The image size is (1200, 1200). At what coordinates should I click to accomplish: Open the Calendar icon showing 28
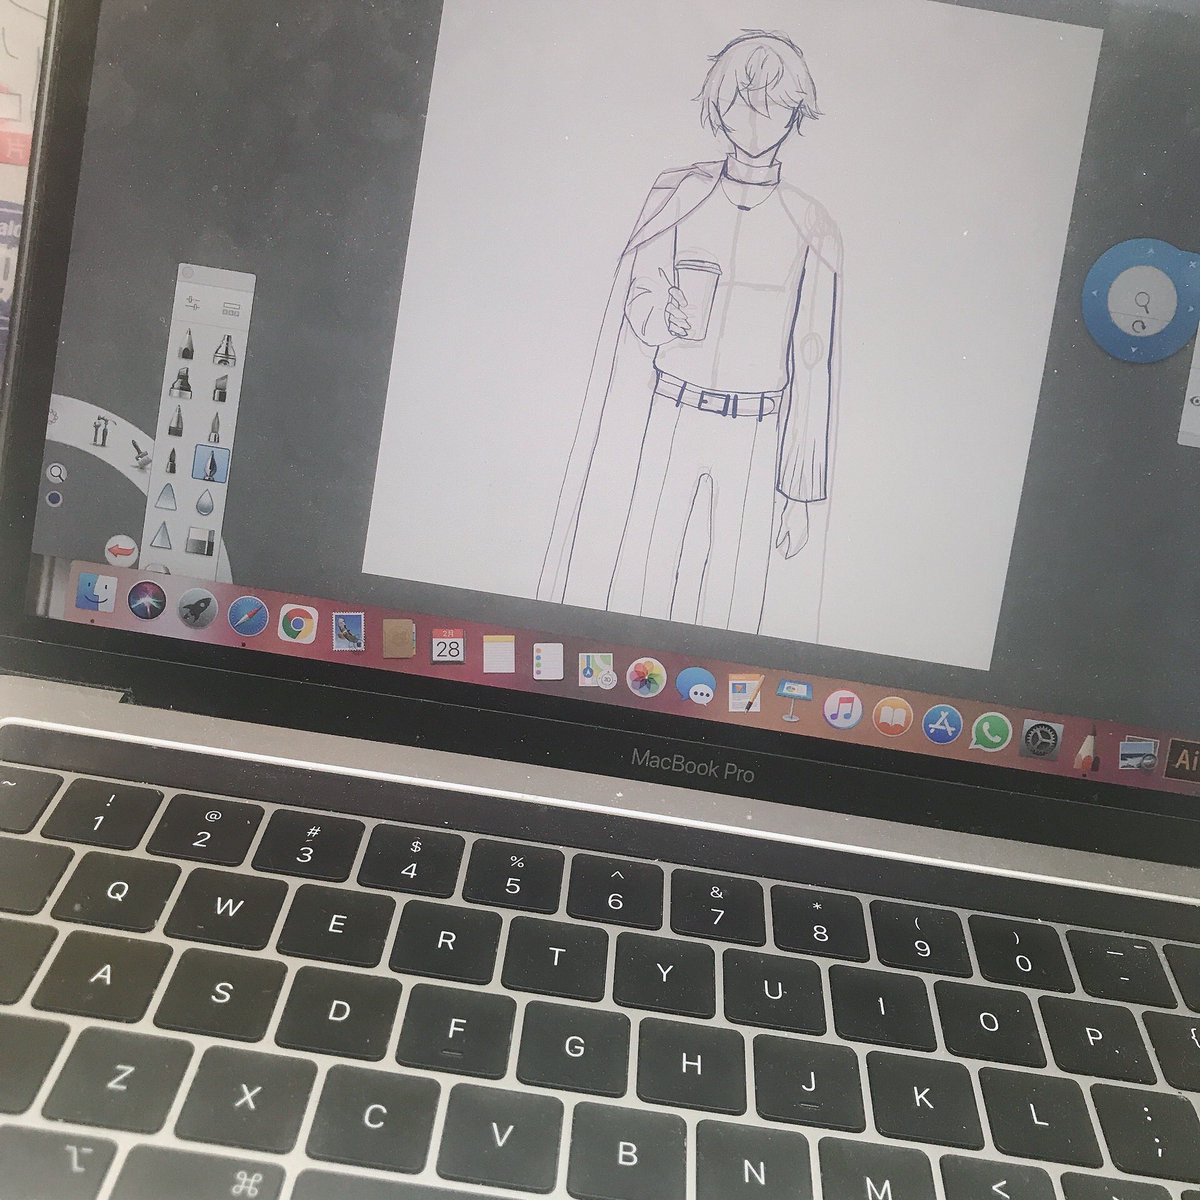pyautogui.click(x=447, y=647)
